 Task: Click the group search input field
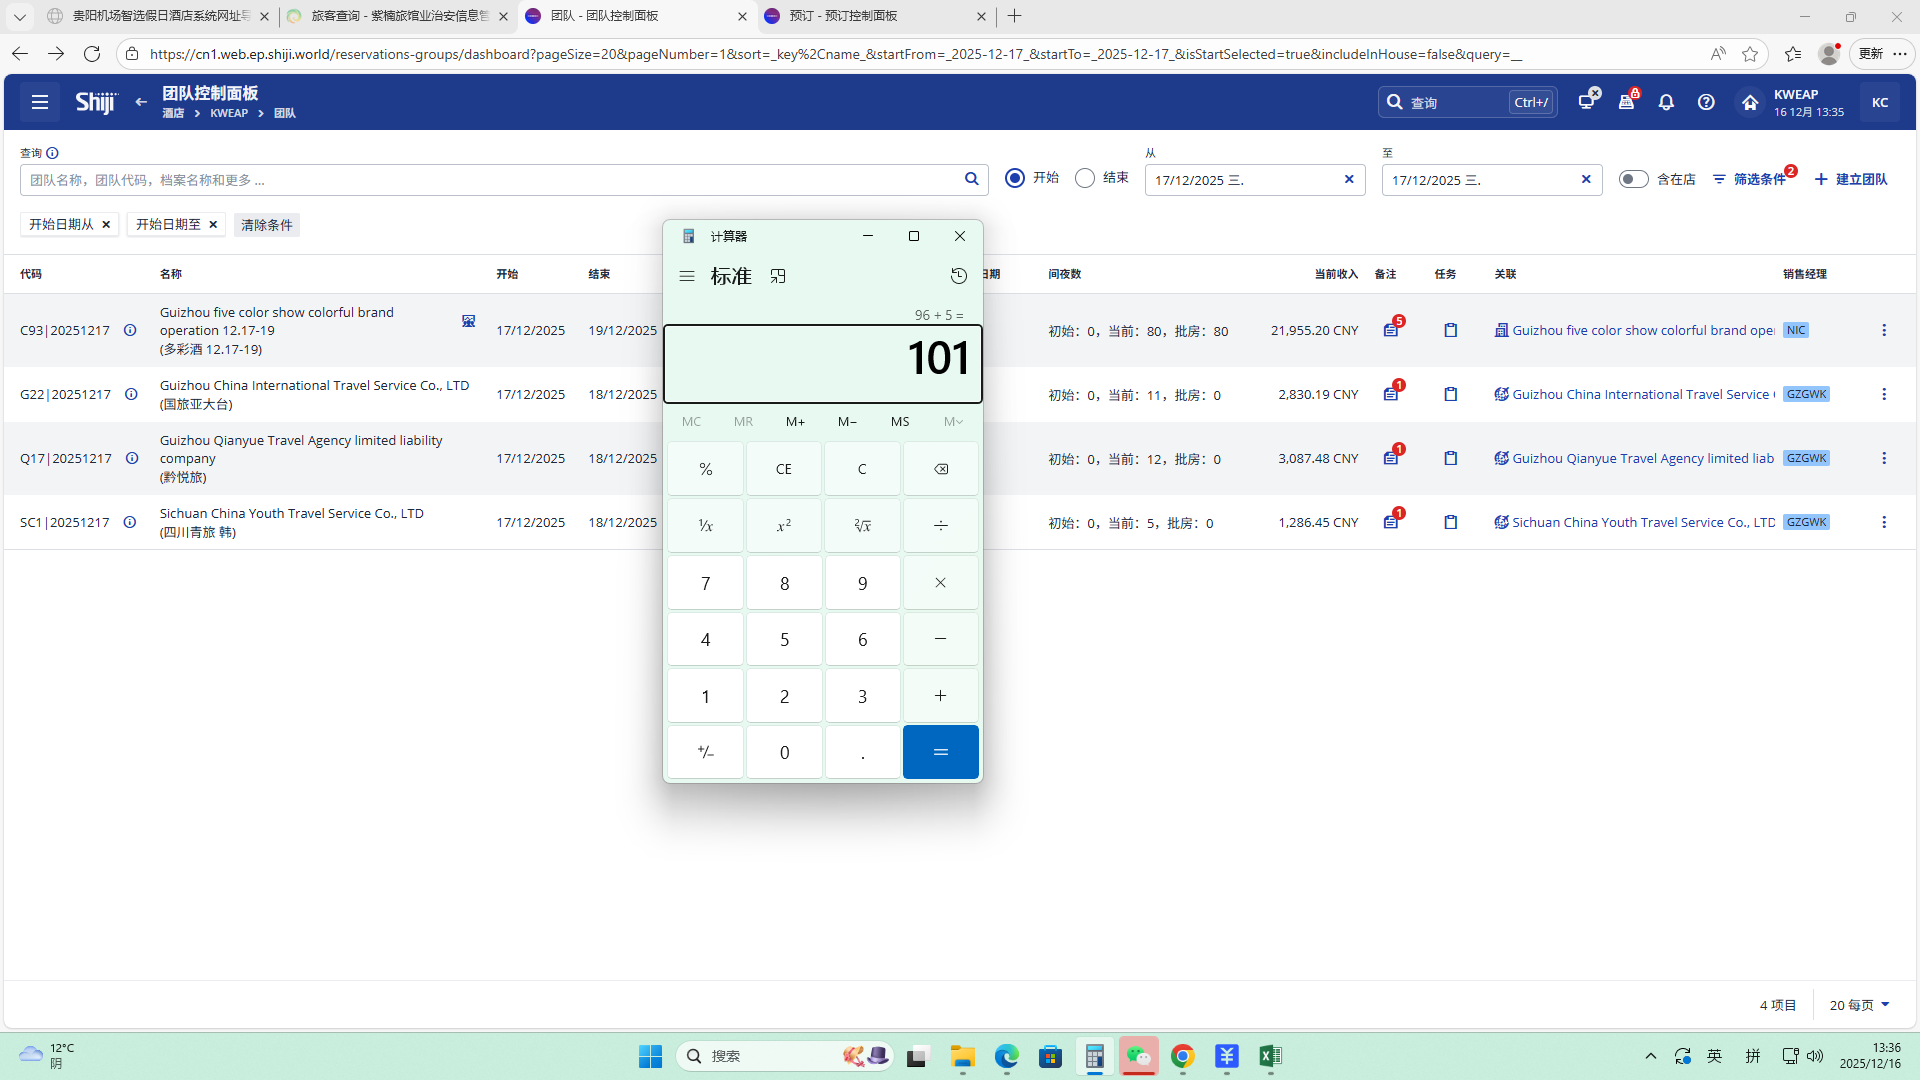[490, 180]
